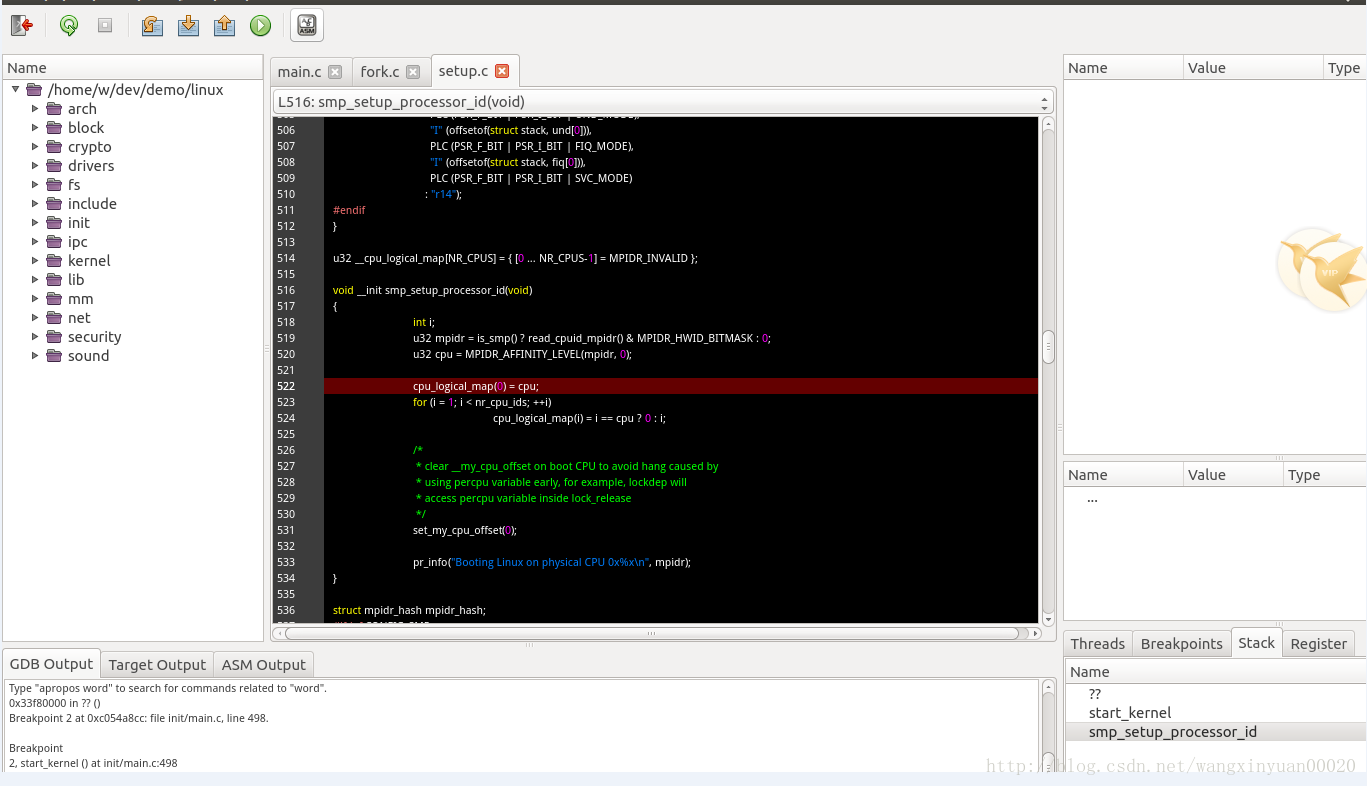This screenshot has height=786, width=1367.
Task: Switch to the Breakpoints tab
Action: [1182, 644]
